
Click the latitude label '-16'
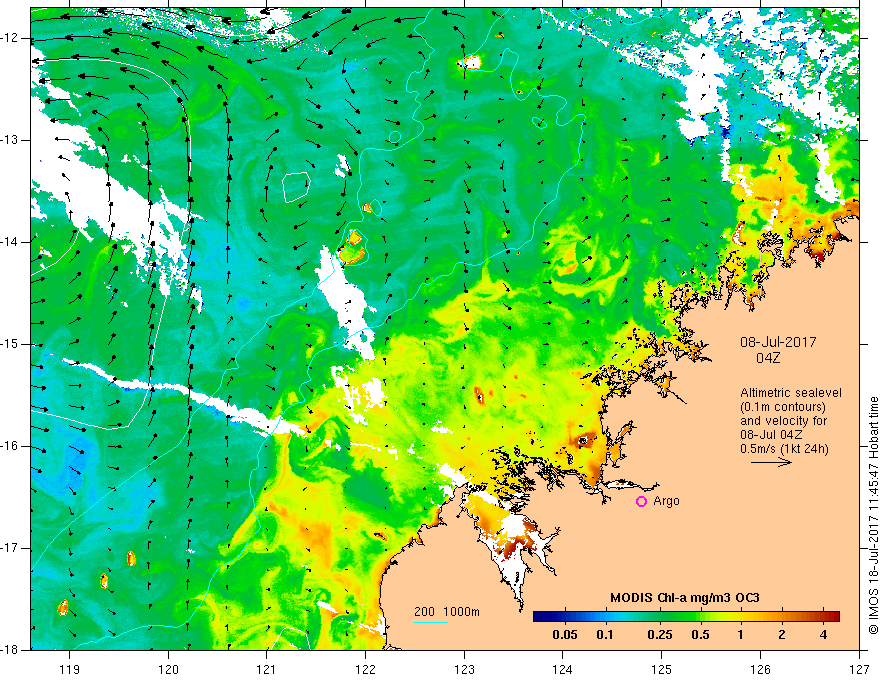point(10,446)
